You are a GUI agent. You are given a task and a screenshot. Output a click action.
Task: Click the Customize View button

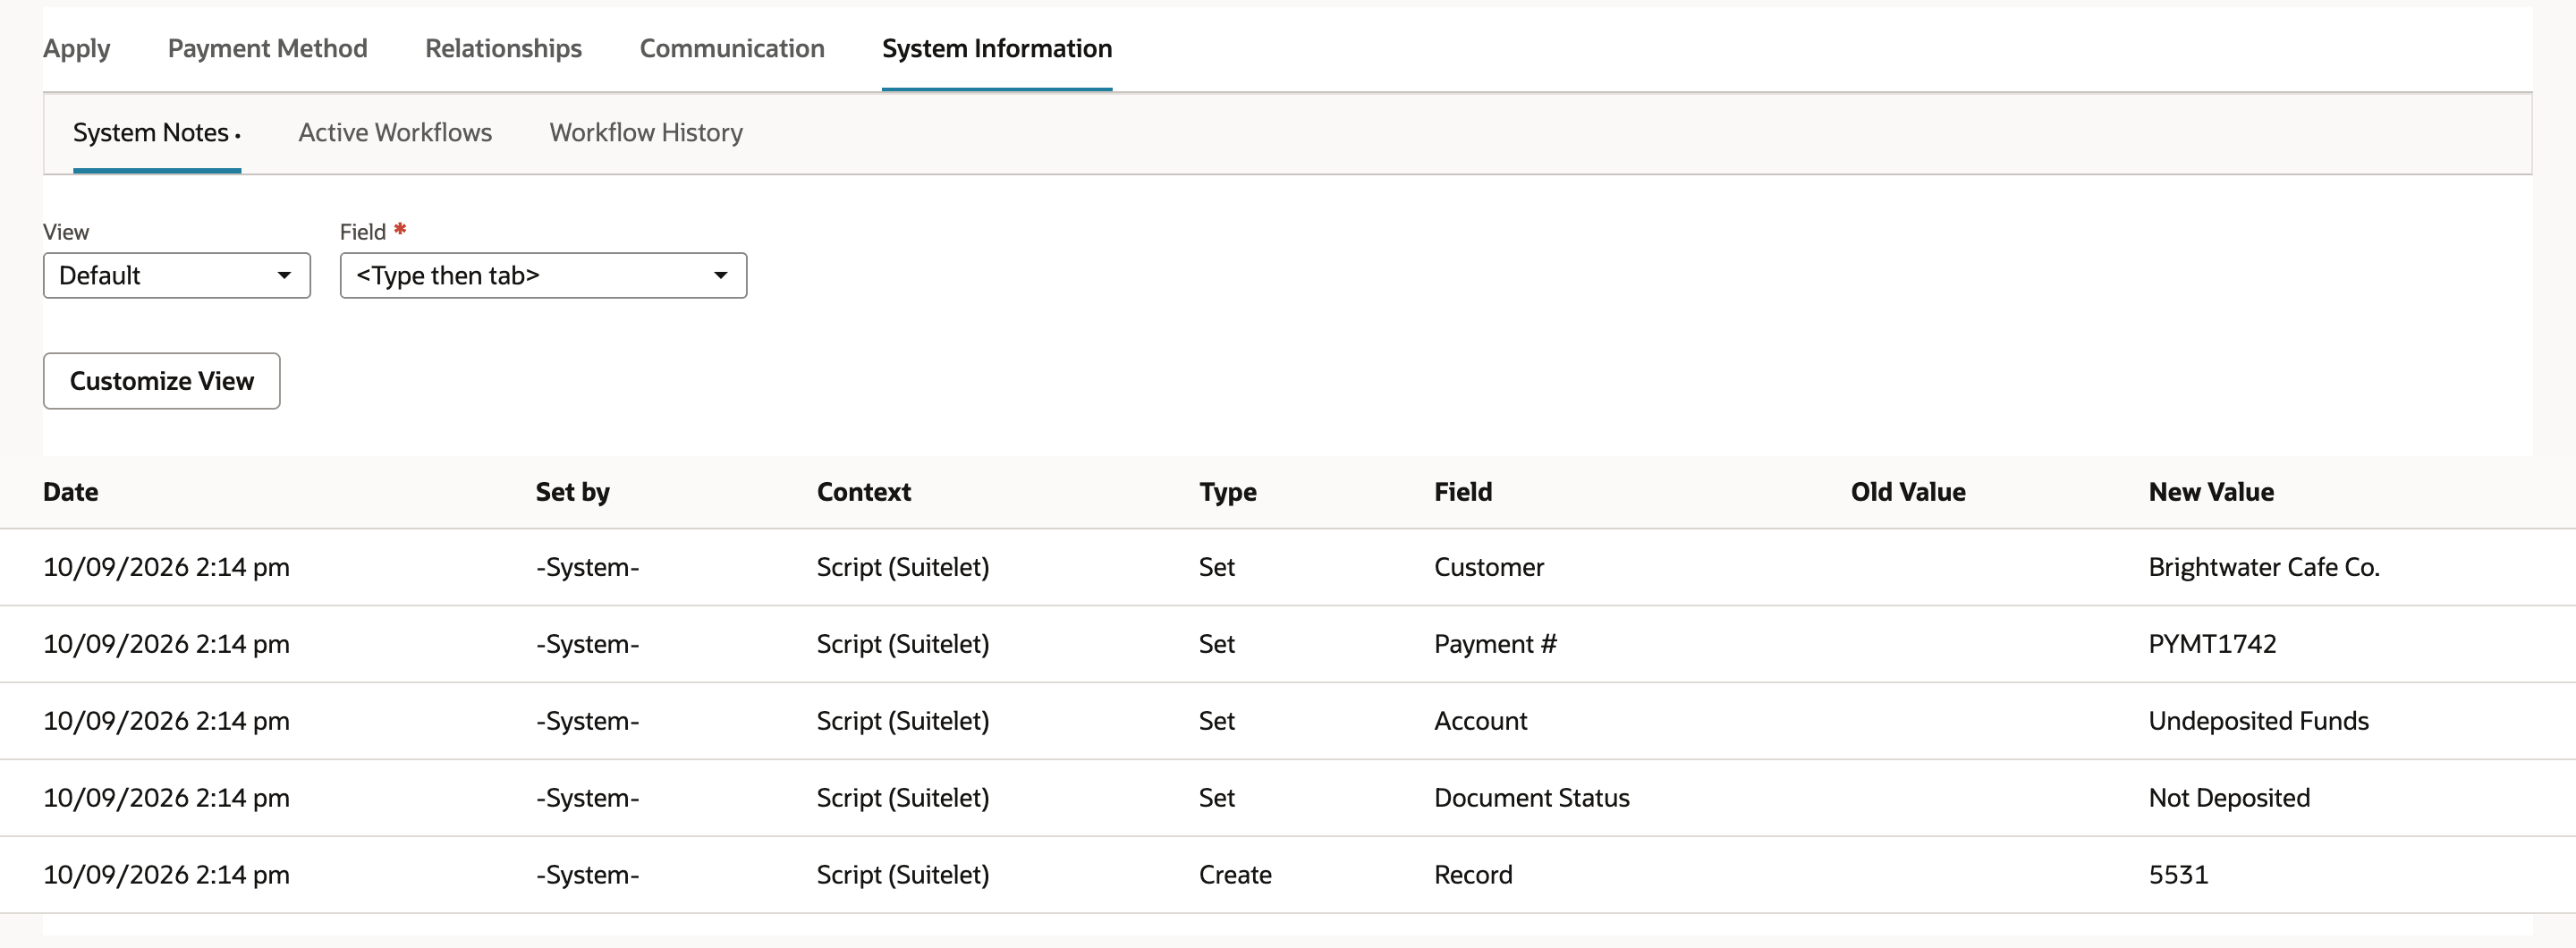(162, 381)
